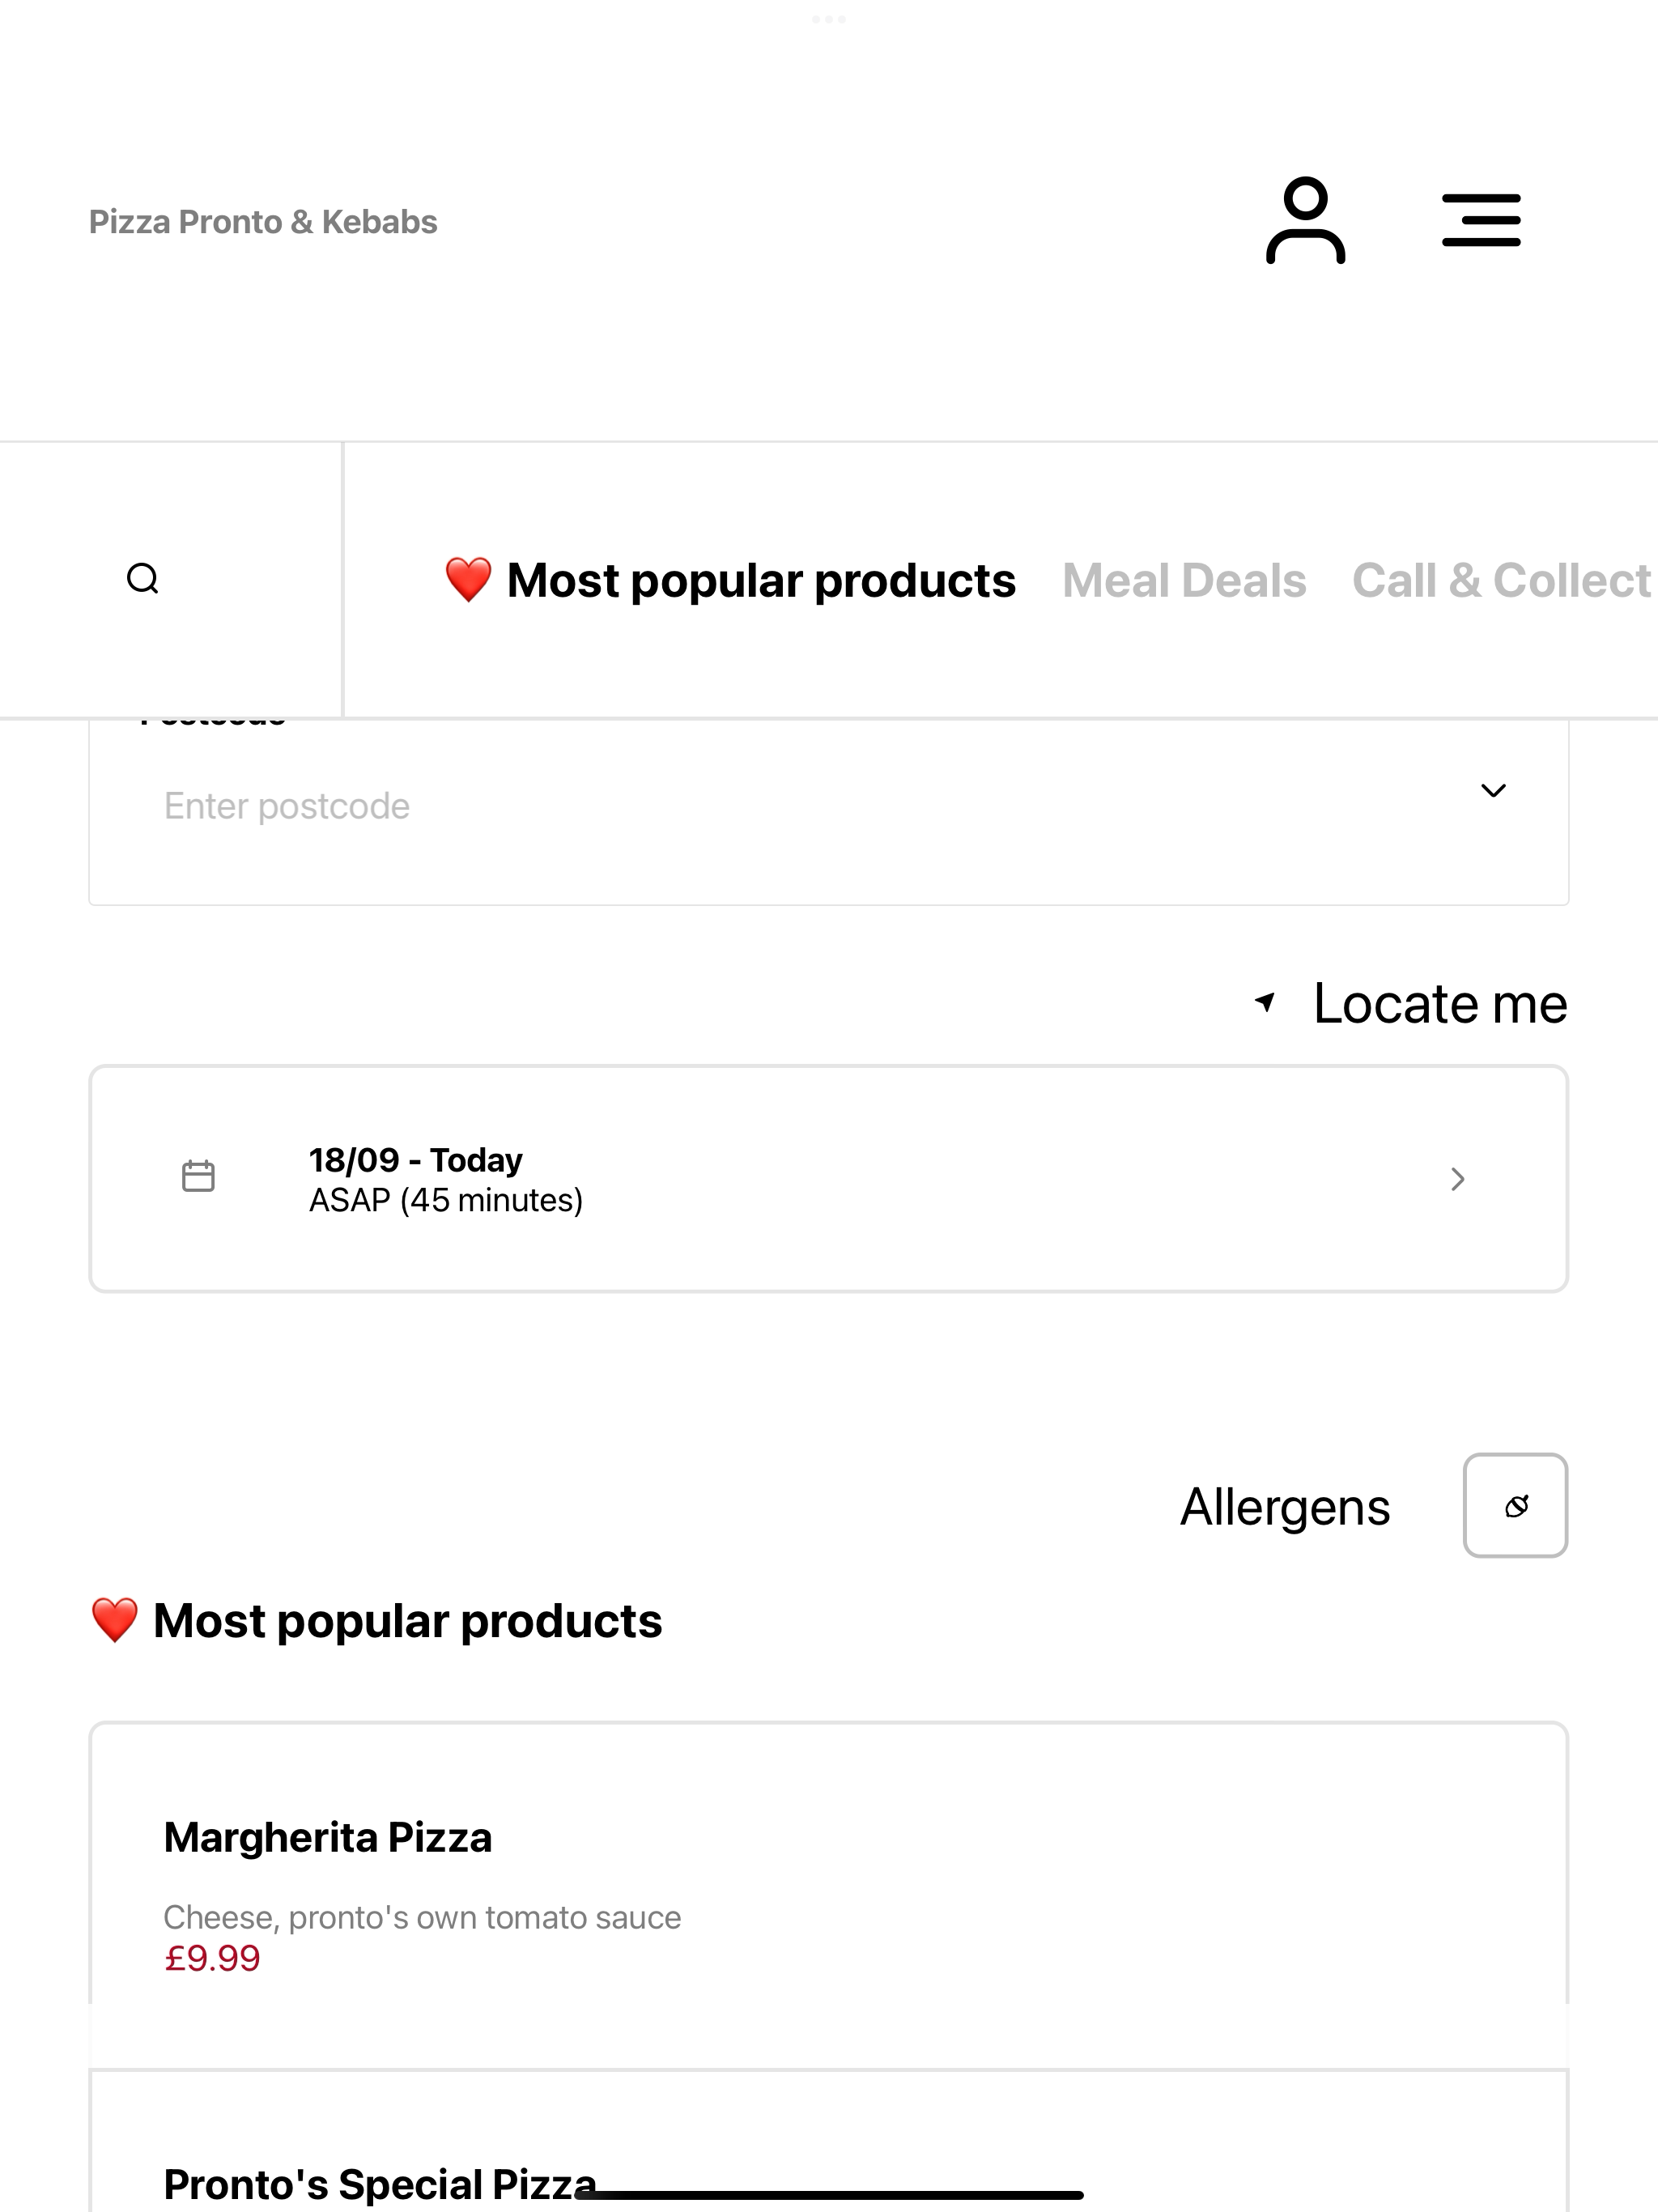The width and height of the screenshot is (1658, 2212).
Task: Tap the search magnifier icon
Action: (x=143, y=579)
